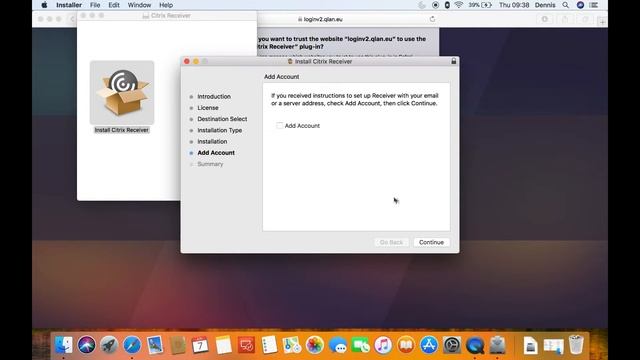Click the Safari reload page button

point(432,19)
